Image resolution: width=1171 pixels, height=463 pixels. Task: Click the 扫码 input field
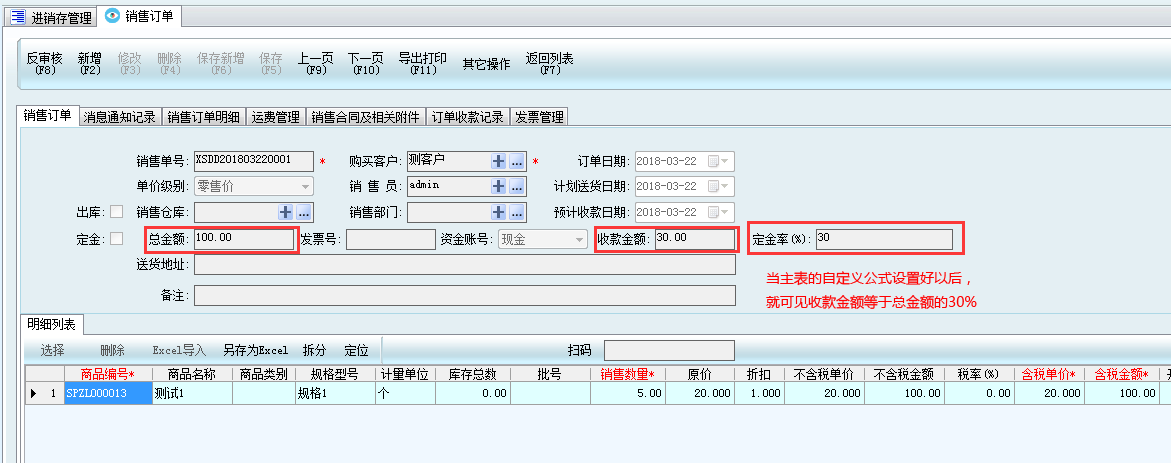668,350
